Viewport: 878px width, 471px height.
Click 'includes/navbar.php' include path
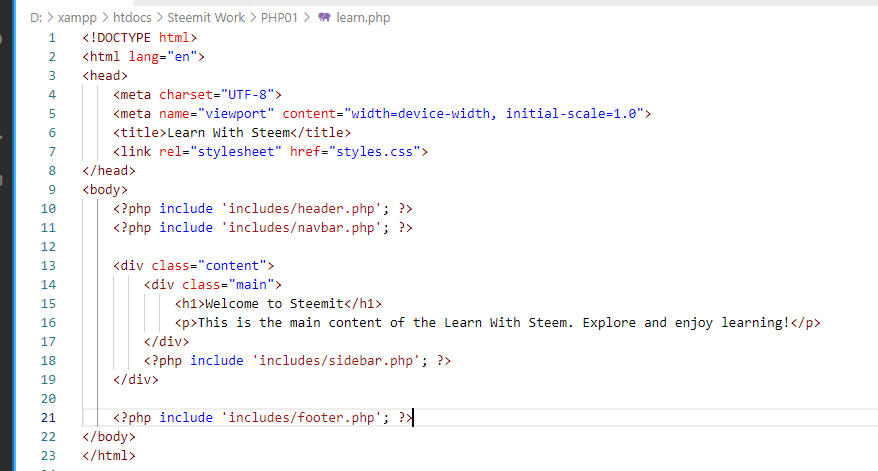pyautogui.click(x=301, y=228)
